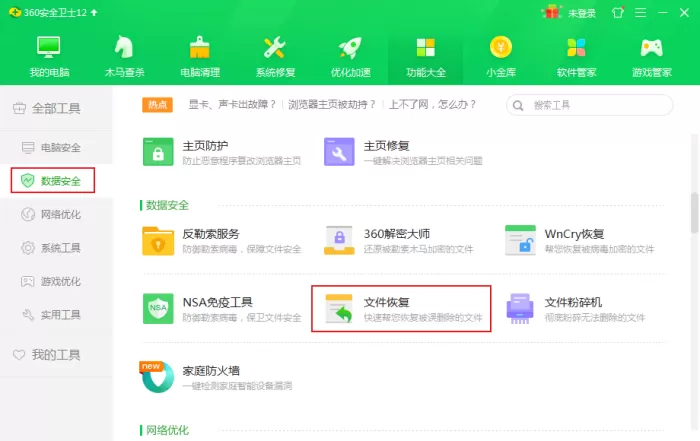Click the search magnifier icon
Viewport: 700px width, 441px height.
518,106
